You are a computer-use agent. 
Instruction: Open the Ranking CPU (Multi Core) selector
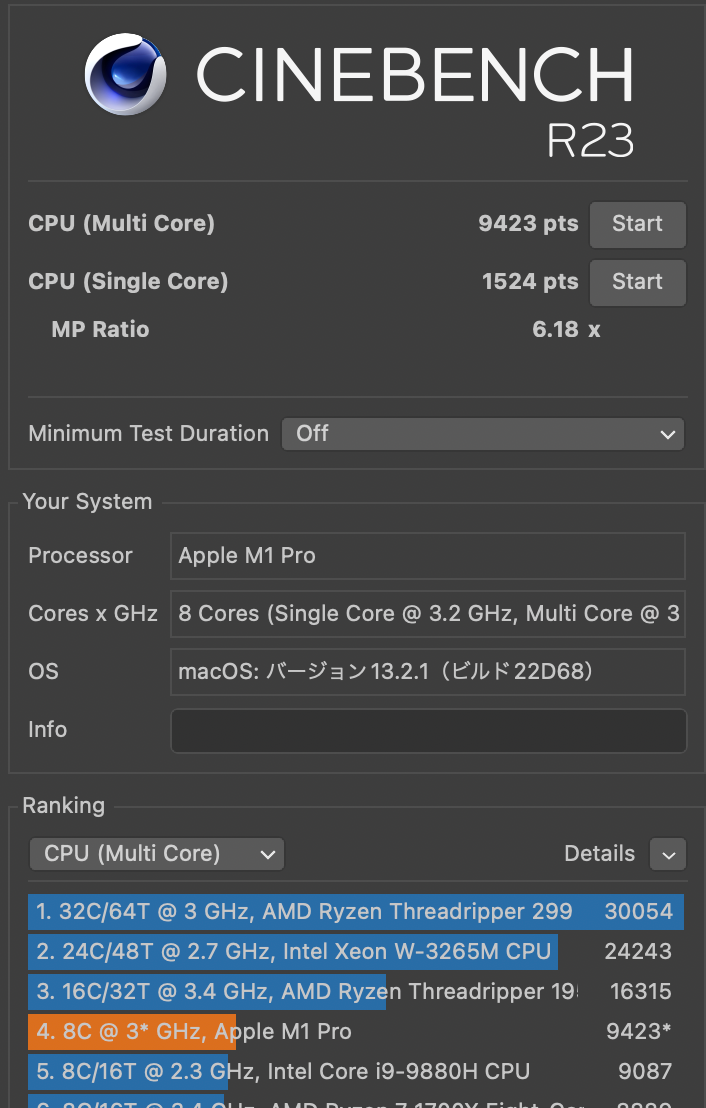(156, 854)
